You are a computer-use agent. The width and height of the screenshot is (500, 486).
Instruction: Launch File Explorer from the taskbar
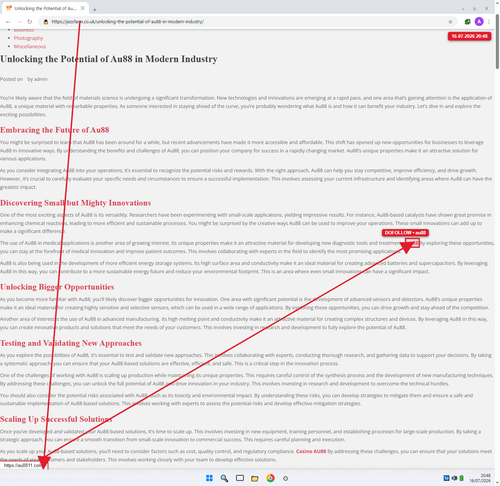(x=255, y=479)
